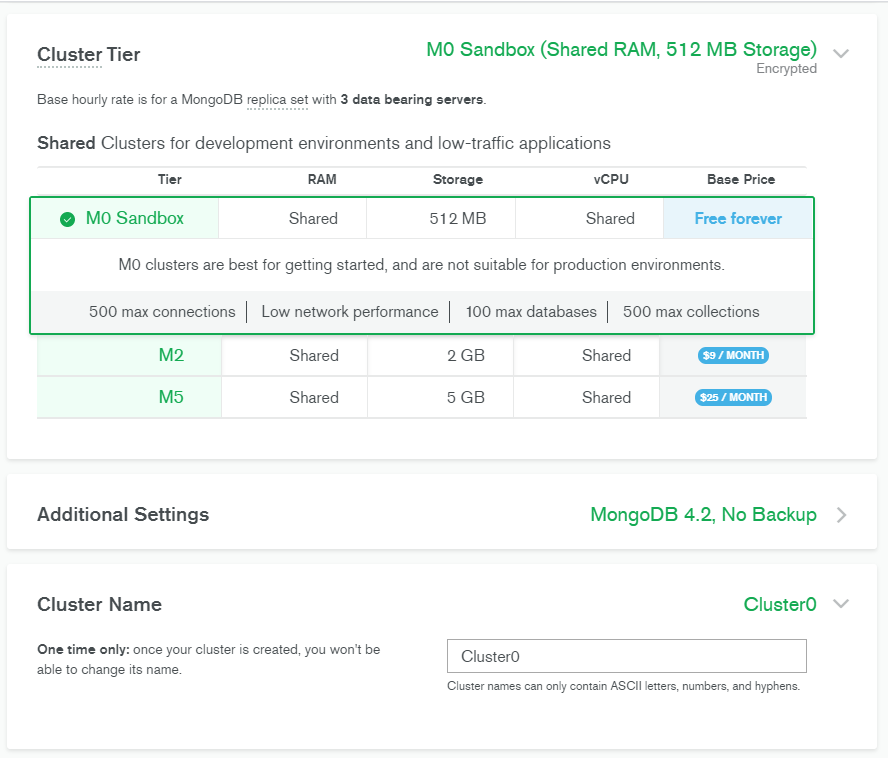Click the $25 / MONTH price badge
Image resolution: width=888 pixels, height=758 pixels.
(x=733, y=397)
